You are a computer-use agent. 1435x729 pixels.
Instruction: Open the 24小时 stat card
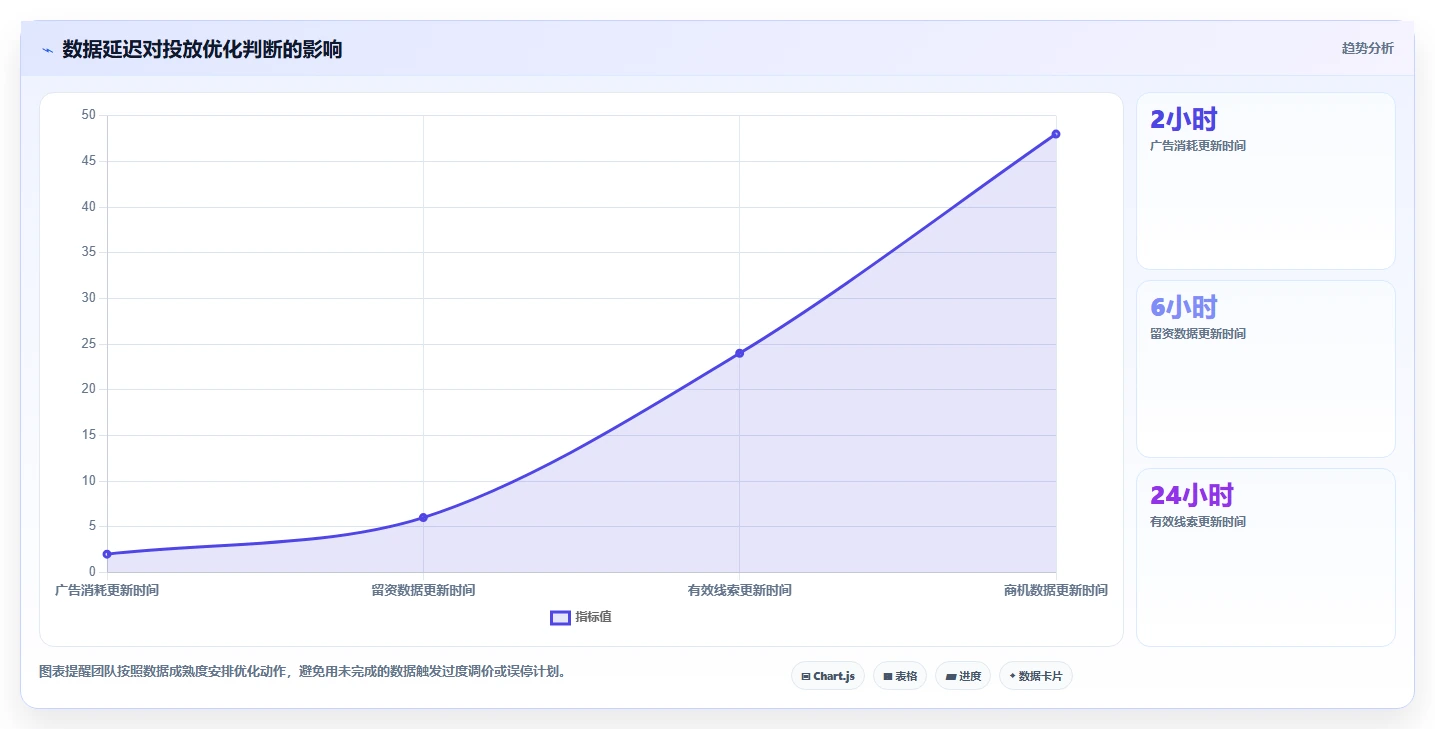1266,557
